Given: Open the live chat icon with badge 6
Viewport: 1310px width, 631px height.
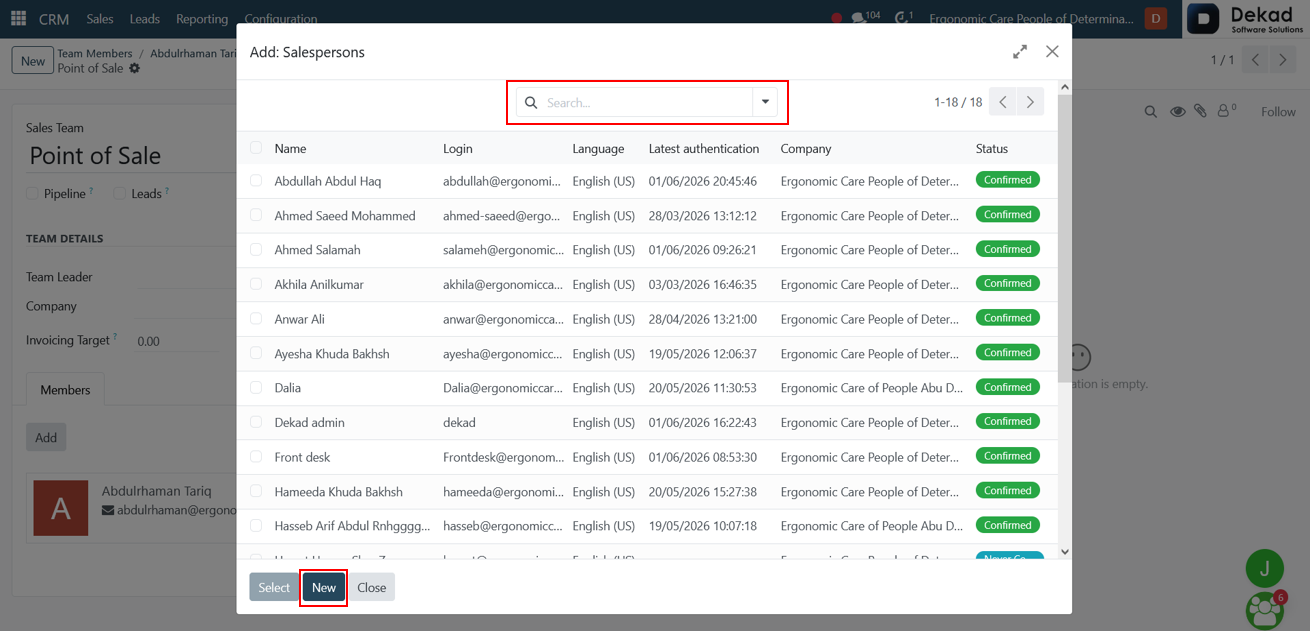Looking at the screenshot, I should [x=1265, y=609].
